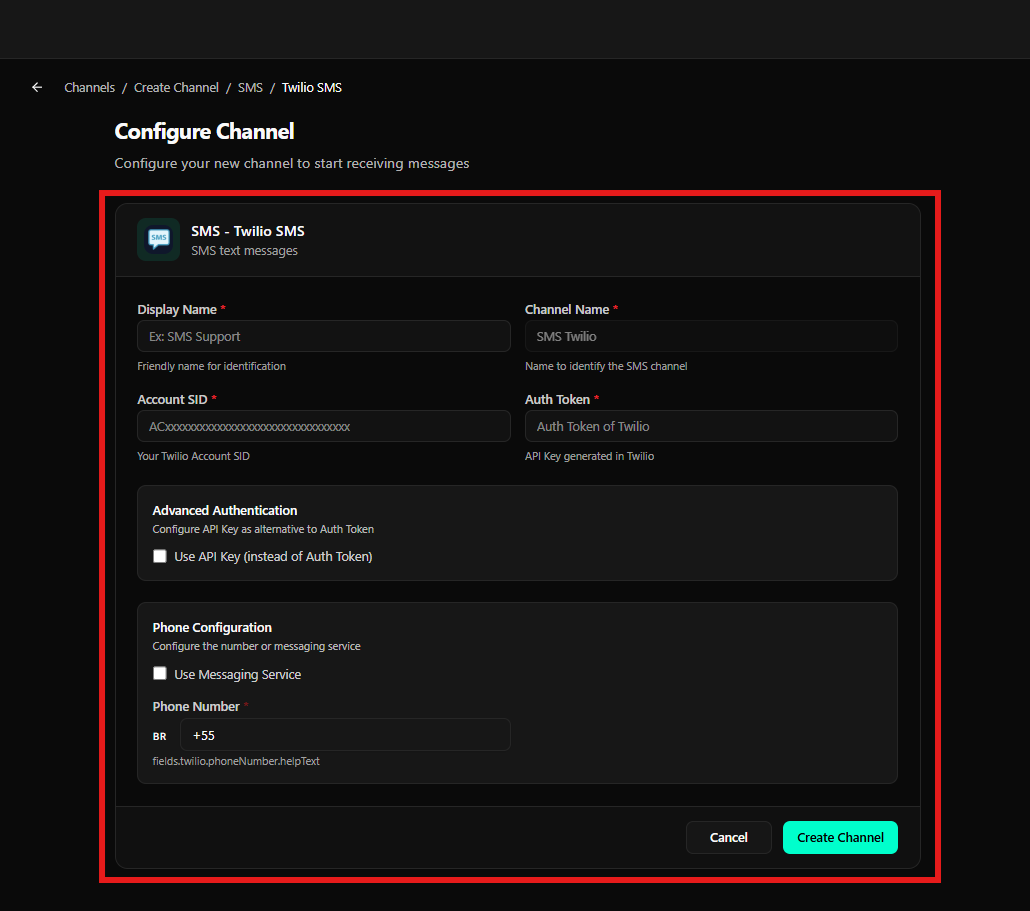The image size is (1030, 911).
Task: Click the SMS - Twilio SMS title
Action: coord(248,231)
